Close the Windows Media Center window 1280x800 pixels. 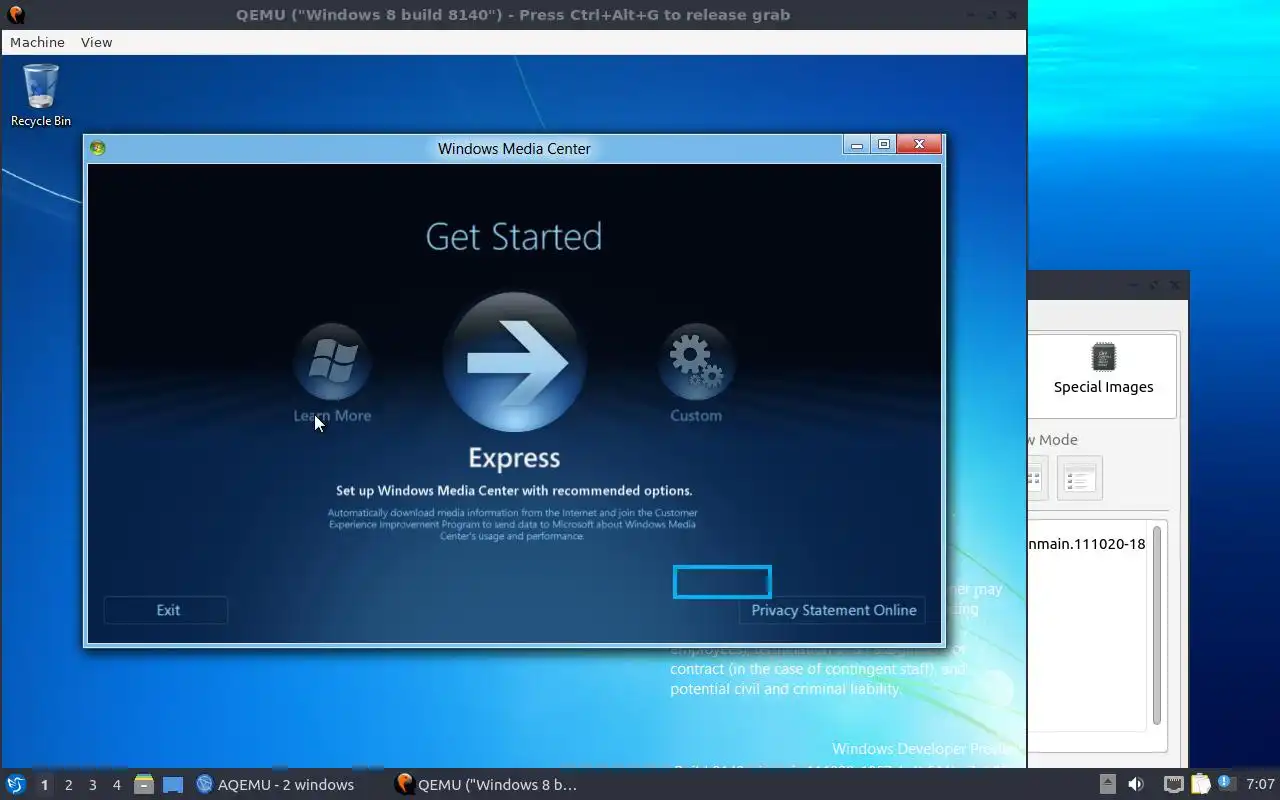point(919,145)
